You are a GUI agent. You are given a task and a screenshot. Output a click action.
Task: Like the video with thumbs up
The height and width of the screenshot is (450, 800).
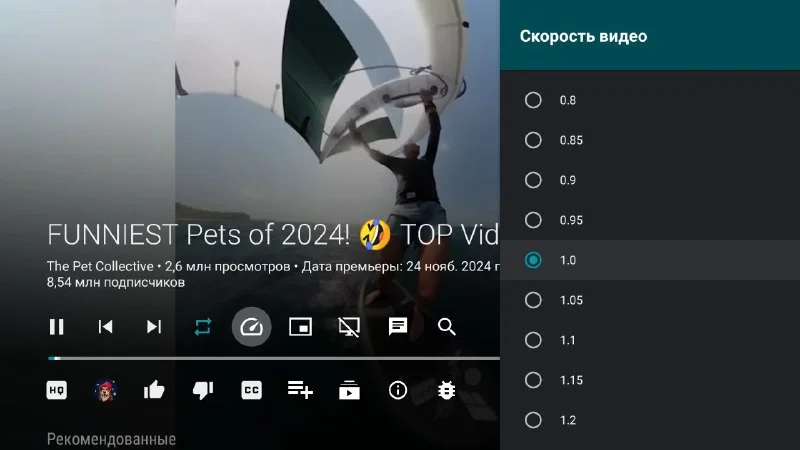[154, 390]
